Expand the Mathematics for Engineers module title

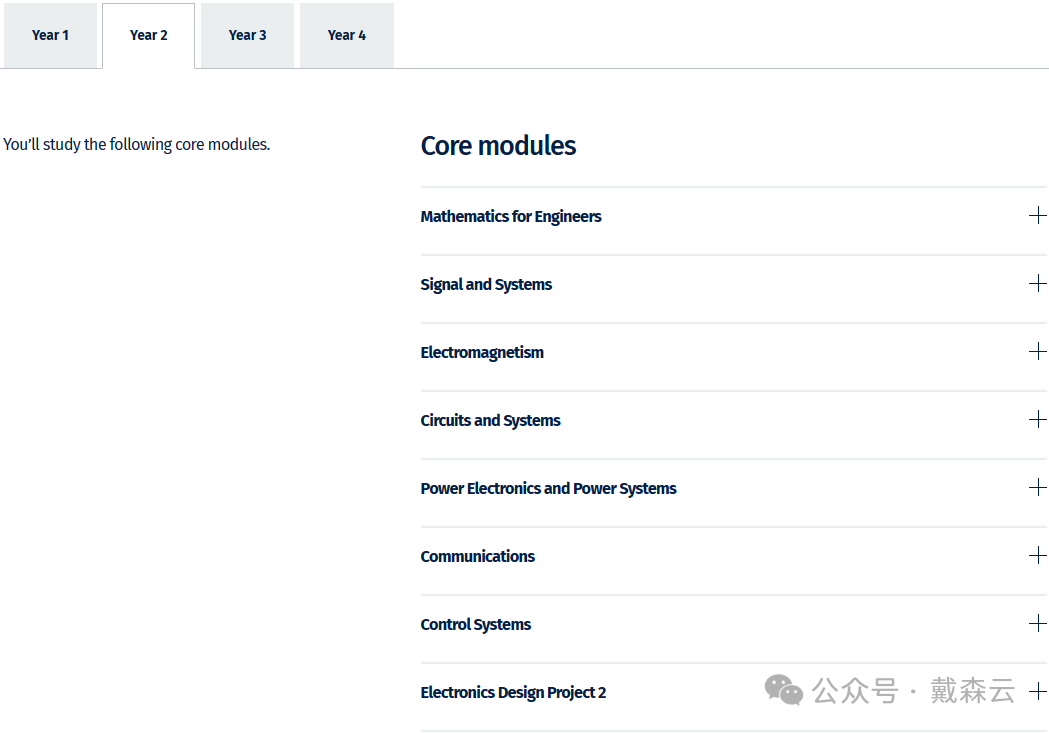pyautogui.click(x=510, y=217)
